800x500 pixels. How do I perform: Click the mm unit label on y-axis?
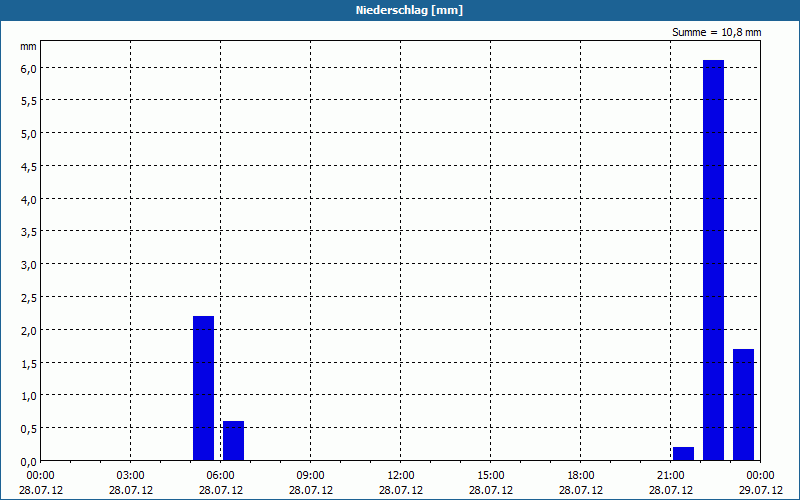[x=28, y=46]
